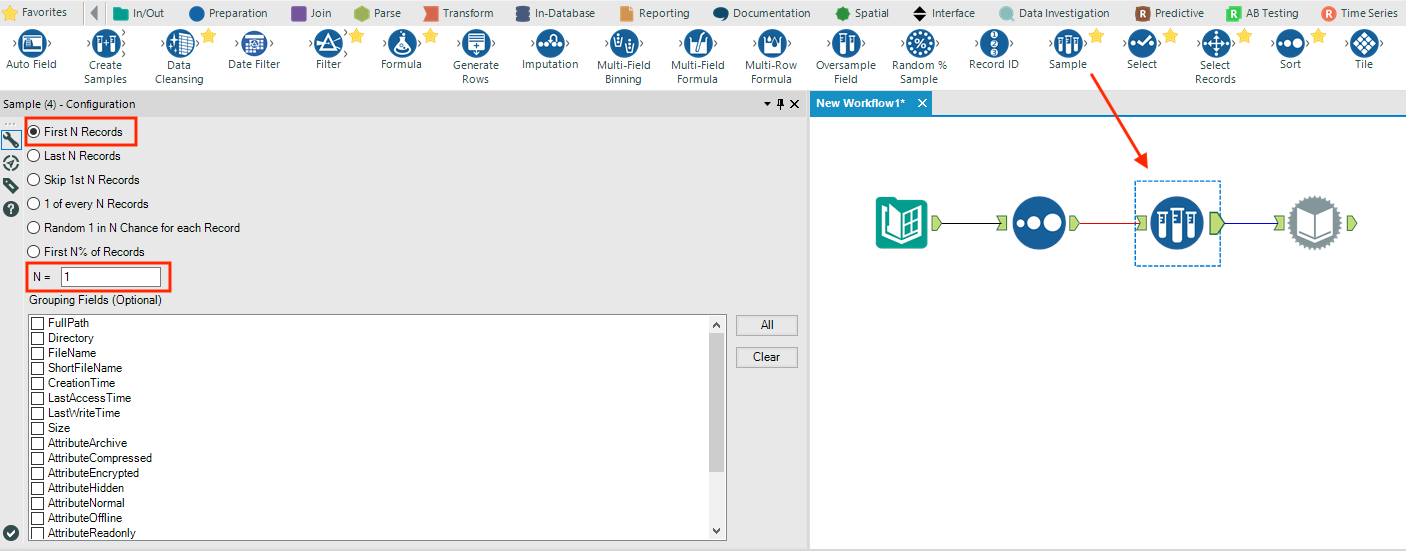Switch to the New Workflow1* tab
This screenshot has width=1406, height=551.
click(861, 103)
